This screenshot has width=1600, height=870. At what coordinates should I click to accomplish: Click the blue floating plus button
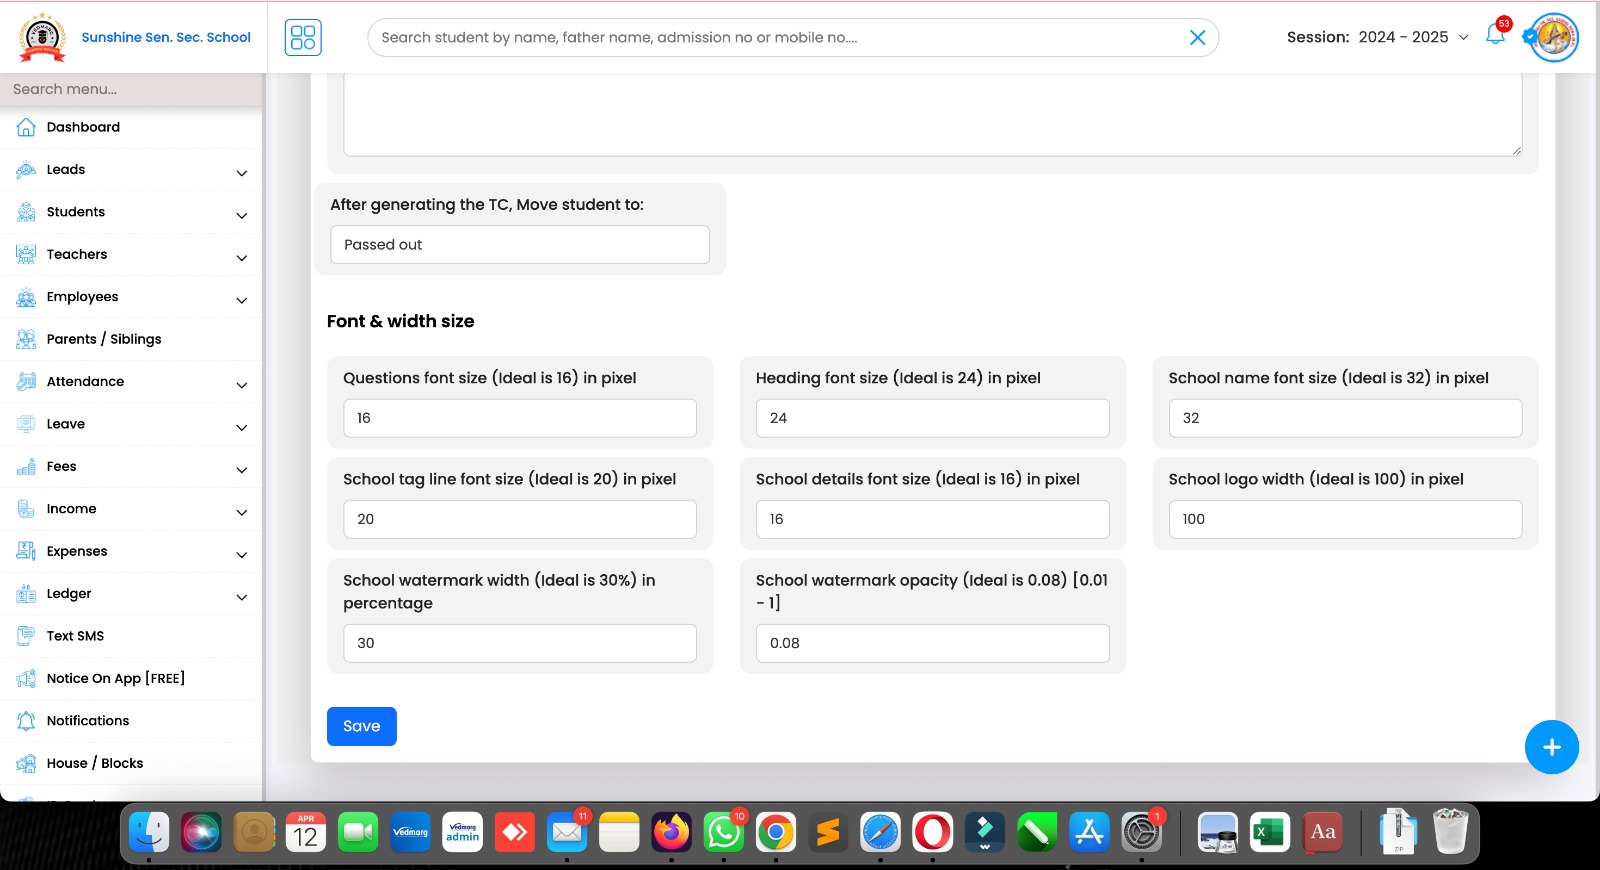tap(1551, 747)
